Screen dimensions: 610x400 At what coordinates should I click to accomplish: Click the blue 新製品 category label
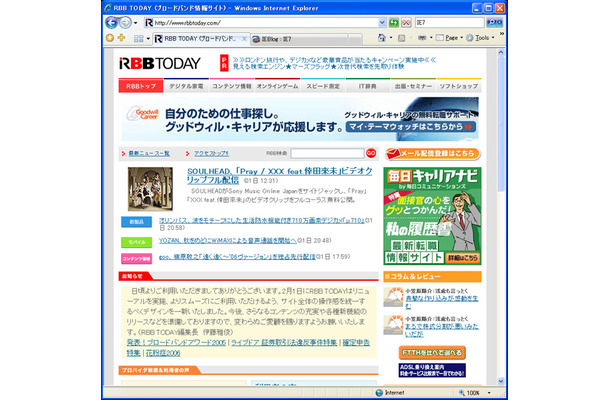(136, 222)
